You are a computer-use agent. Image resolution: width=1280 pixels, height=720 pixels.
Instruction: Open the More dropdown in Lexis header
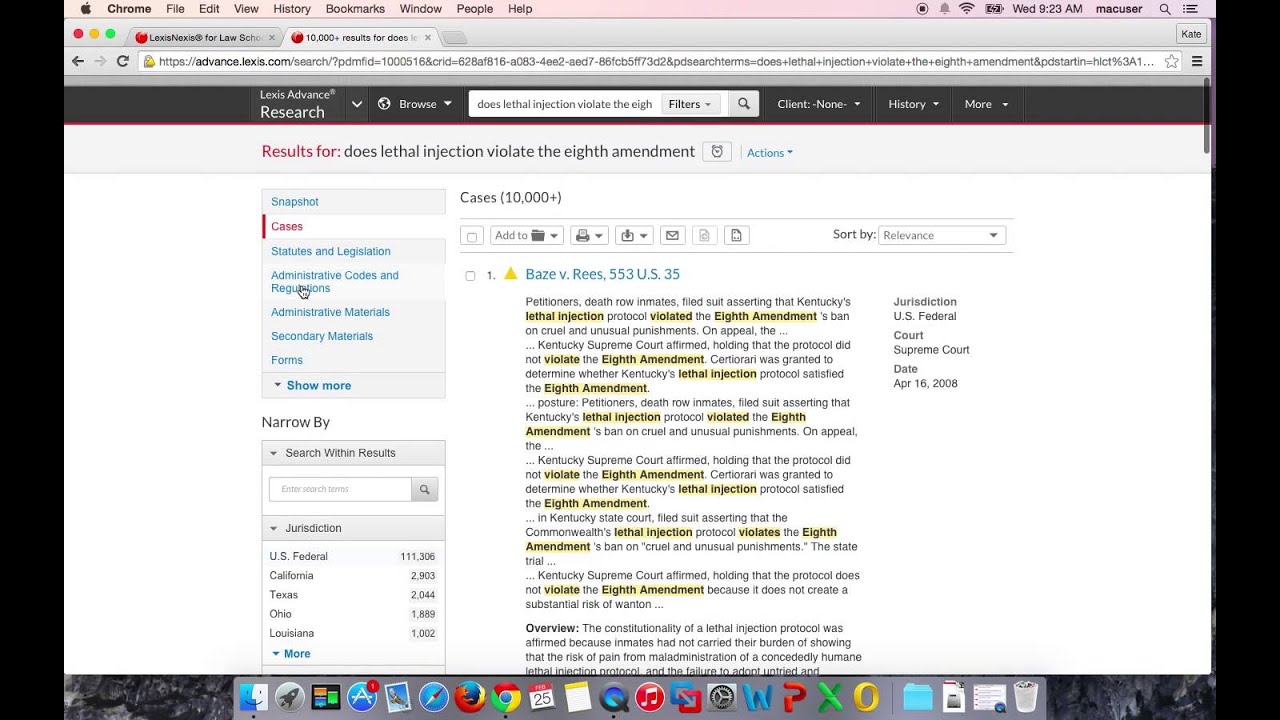click(986, 104)
